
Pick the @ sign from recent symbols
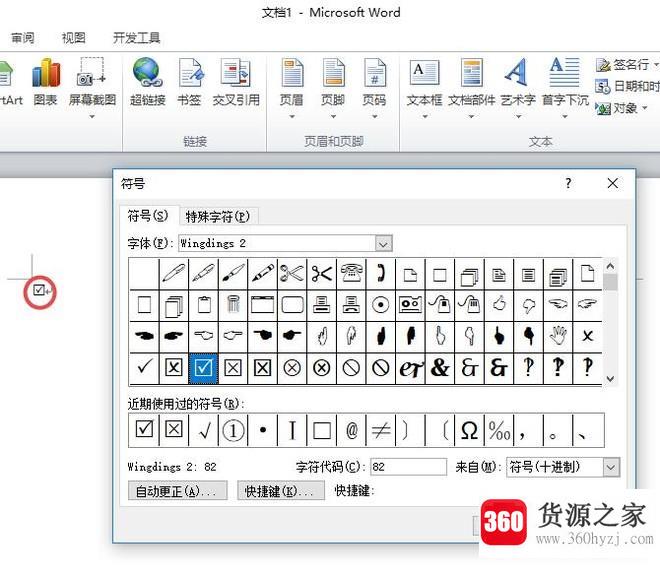pos(351,430)
